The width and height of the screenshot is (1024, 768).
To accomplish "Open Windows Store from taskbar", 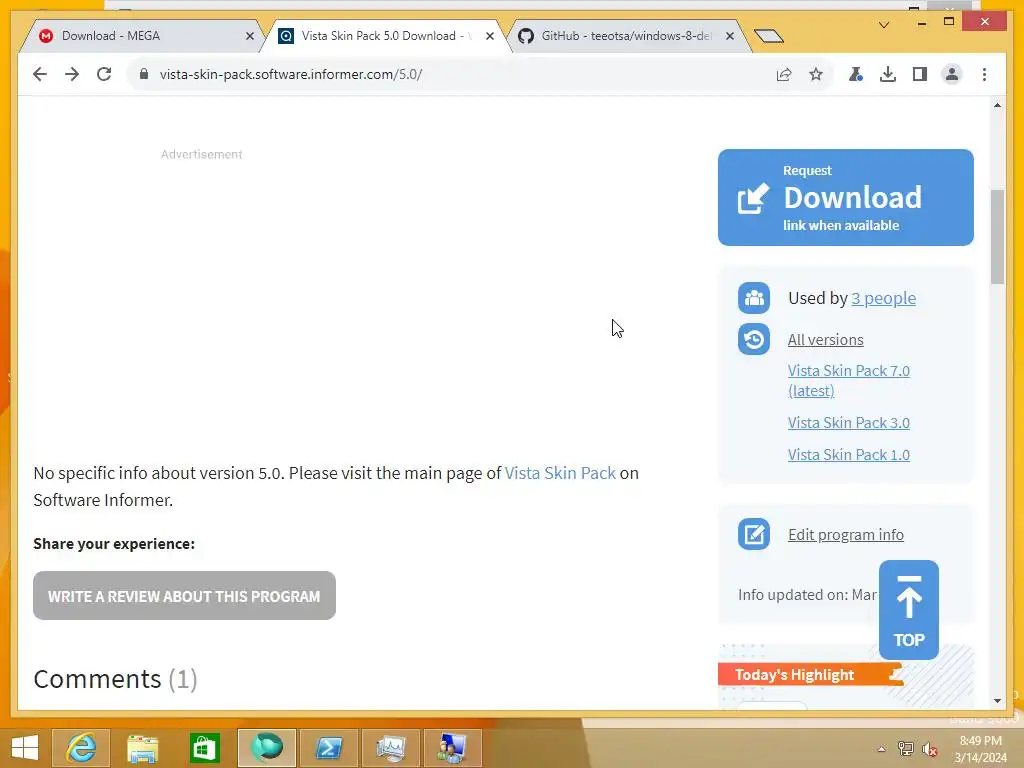I will [204, 748].
